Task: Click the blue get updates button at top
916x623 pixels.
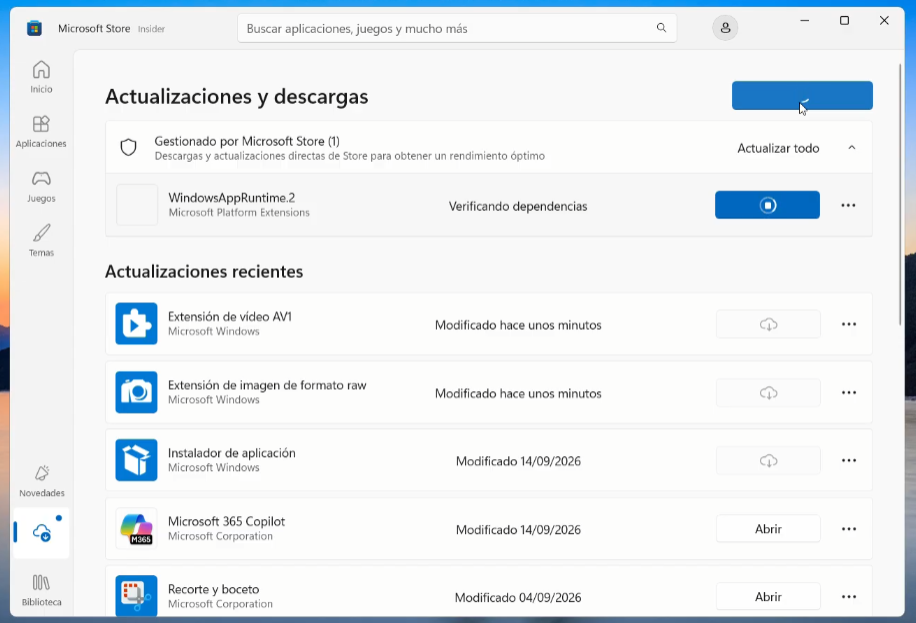Action: (802, 95)
